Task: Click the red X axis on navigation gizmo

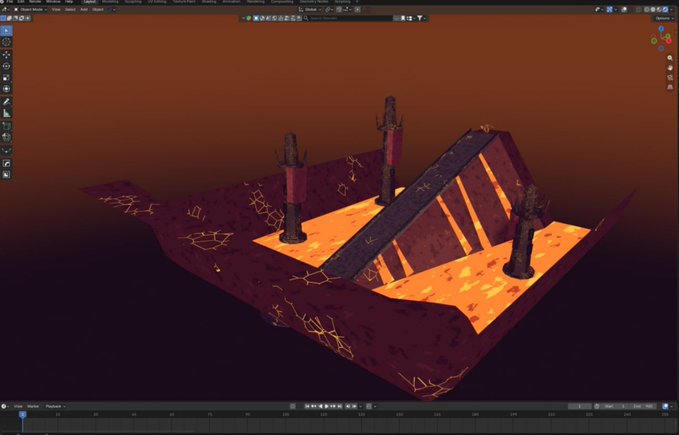Action: click(668, 41)
